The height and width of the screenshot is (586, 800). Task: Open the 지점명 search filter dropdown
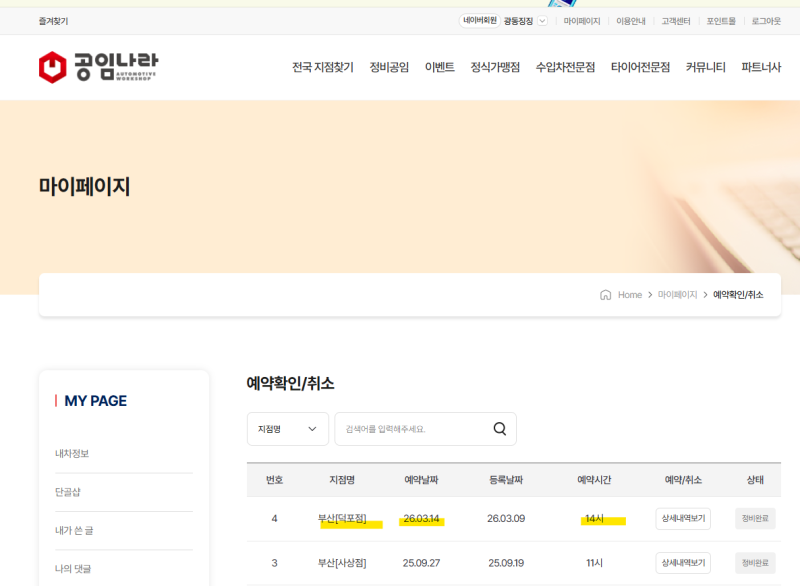(x=288, y=429)
